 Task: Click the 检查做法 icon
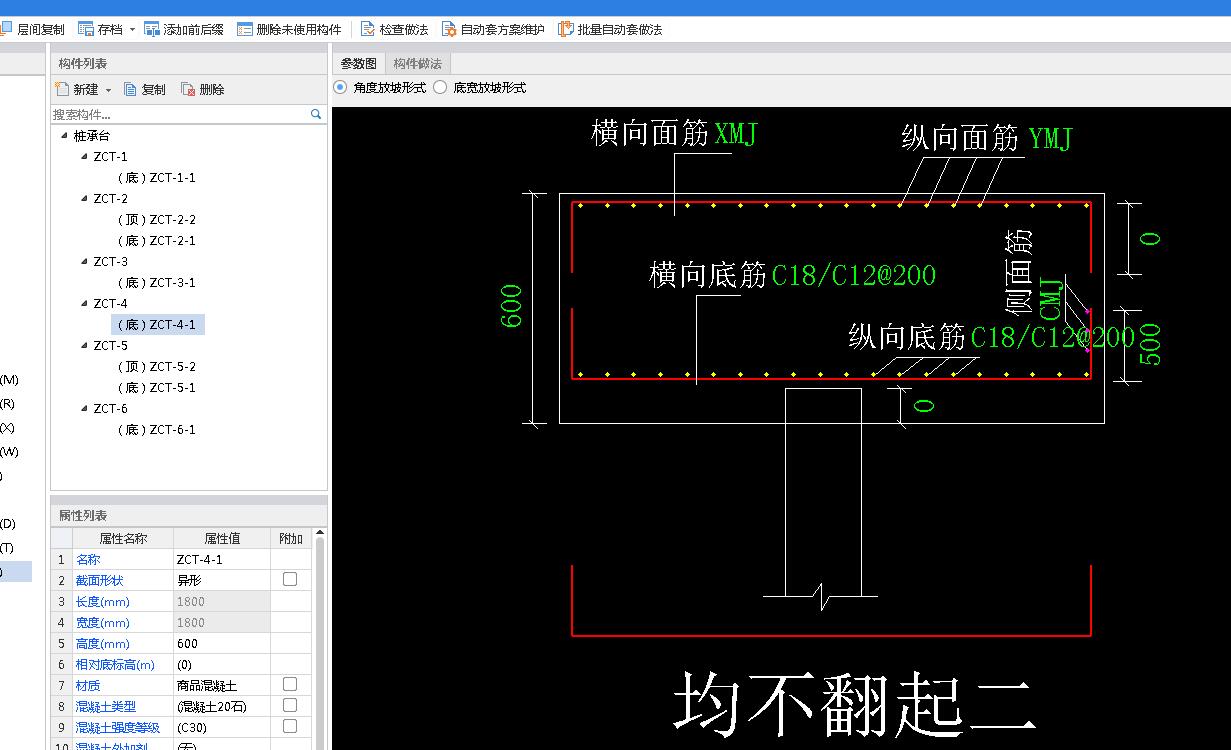[x=368, y=29]
